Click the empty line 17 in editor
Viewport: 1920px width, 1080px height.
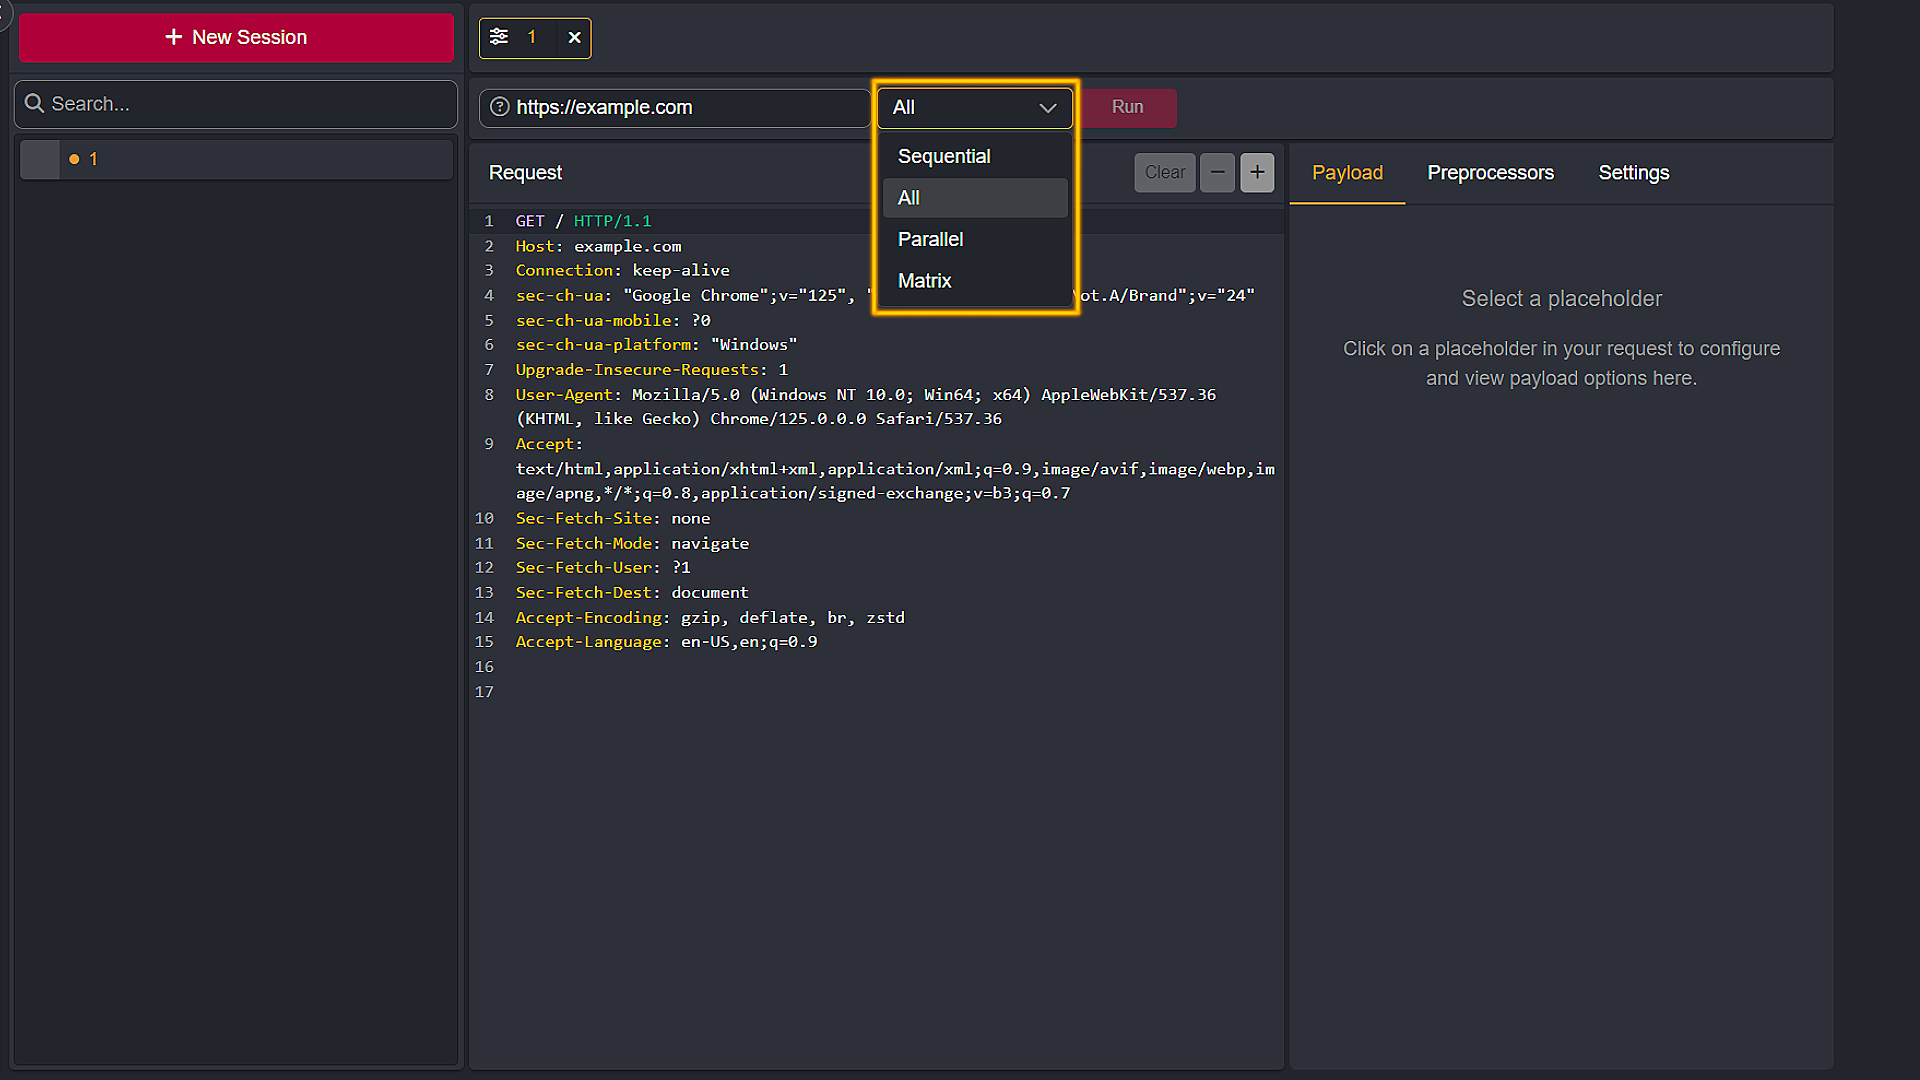(876, 692)
